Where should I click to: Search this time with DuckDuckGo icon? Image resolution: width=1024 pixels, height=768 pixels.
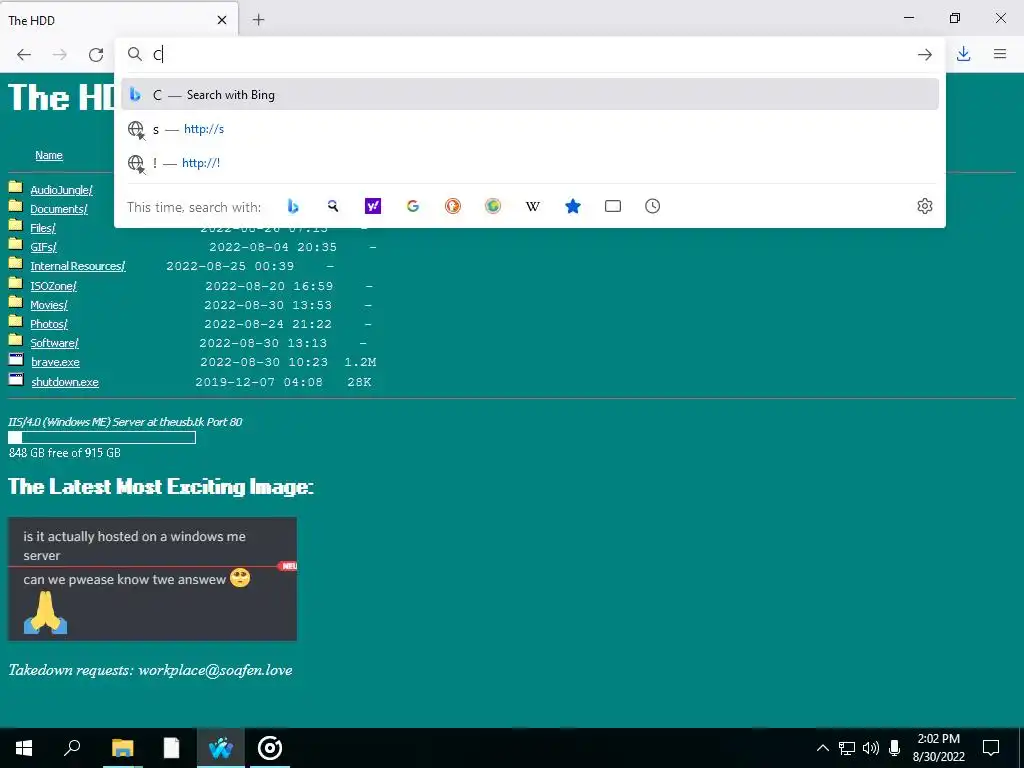(453, 206)
